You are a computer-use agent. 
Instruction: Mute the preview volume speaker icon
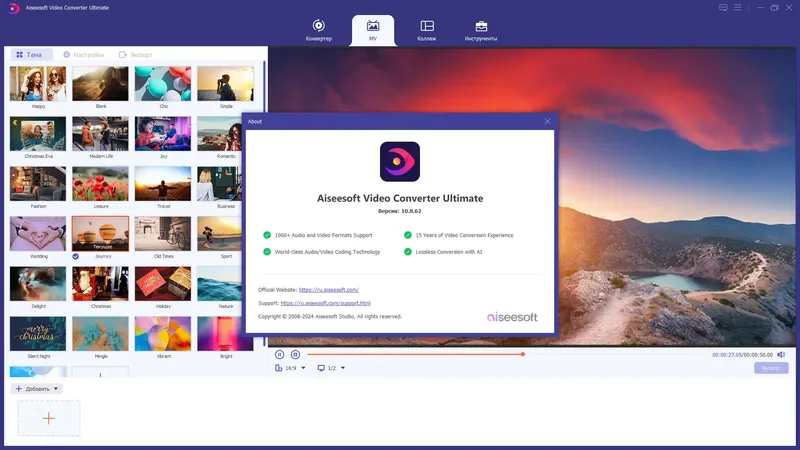[781, 354]
